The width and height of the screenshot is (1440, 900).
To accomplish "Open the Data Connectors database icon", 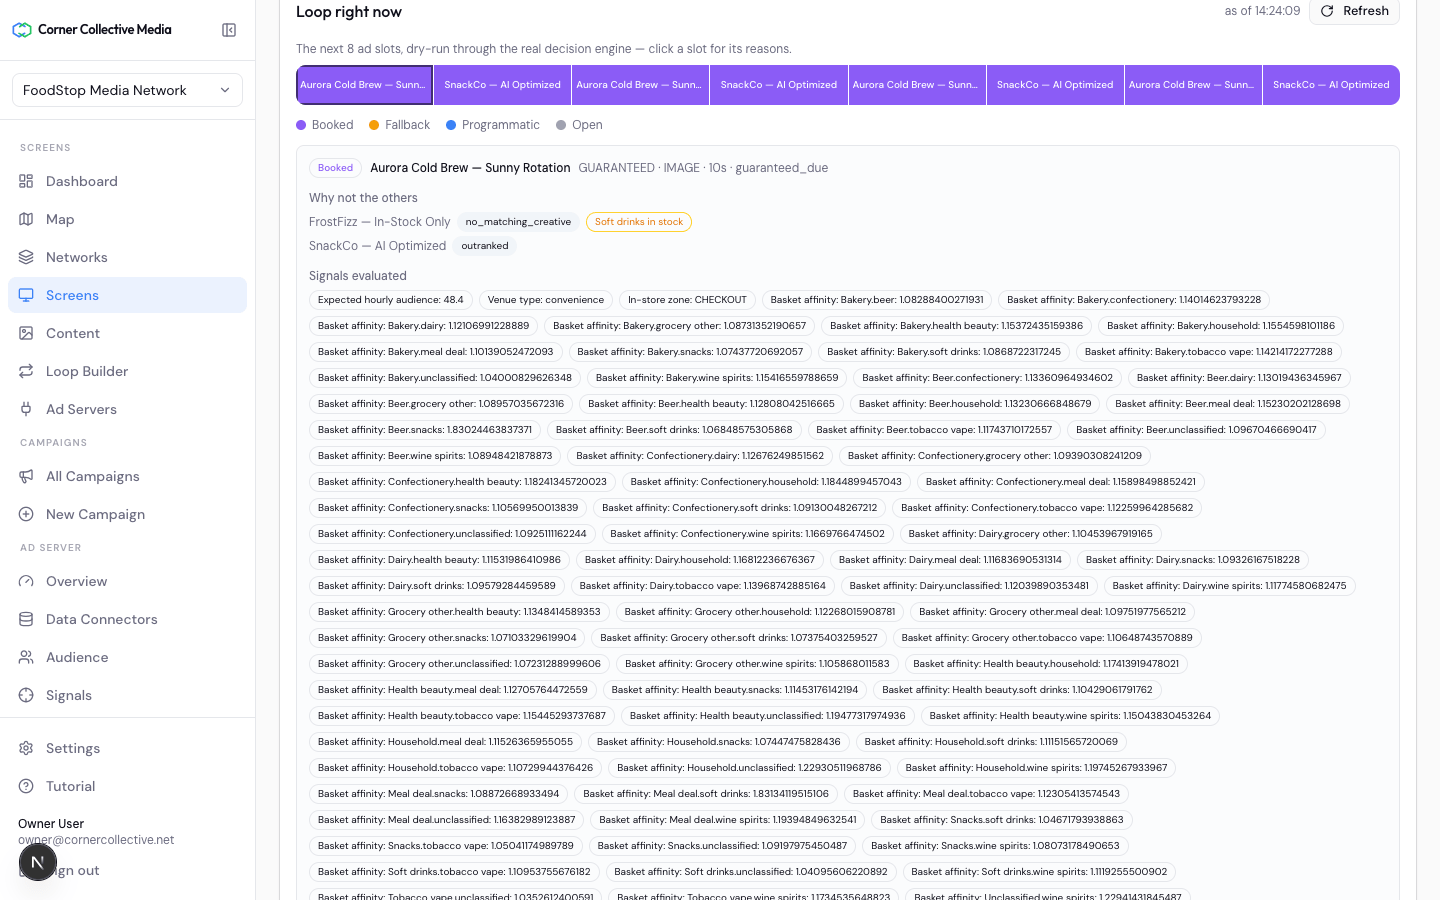I will point(26,619).
